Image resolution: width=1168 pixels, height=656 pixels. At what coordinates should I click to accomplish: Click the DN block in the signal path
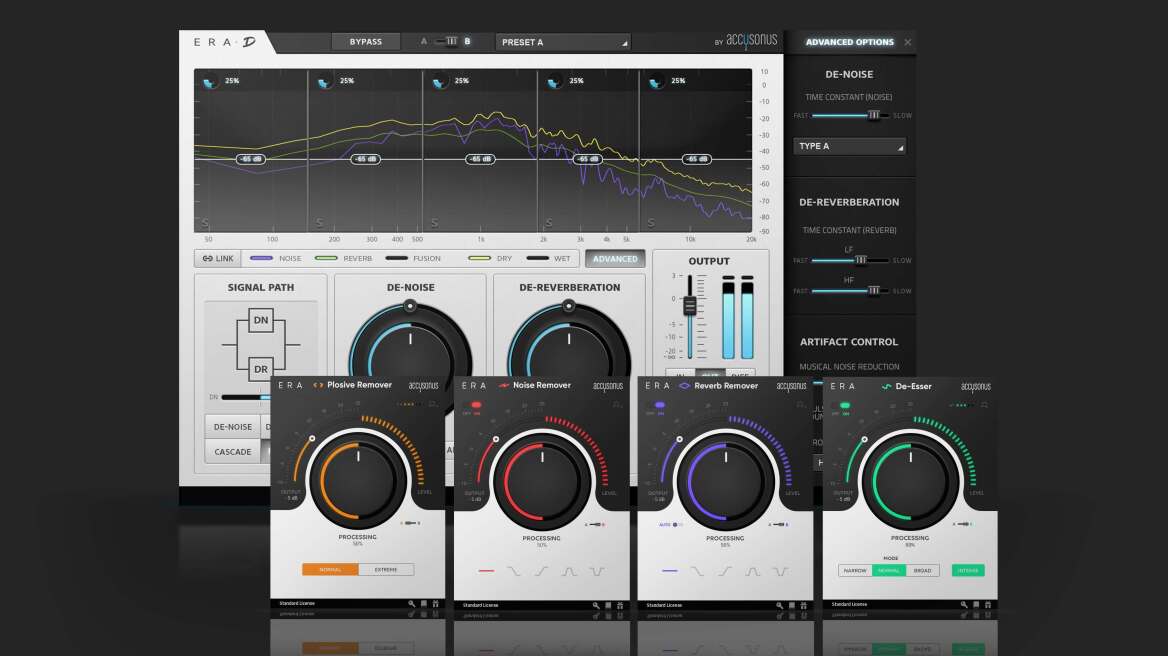point(260,320)
